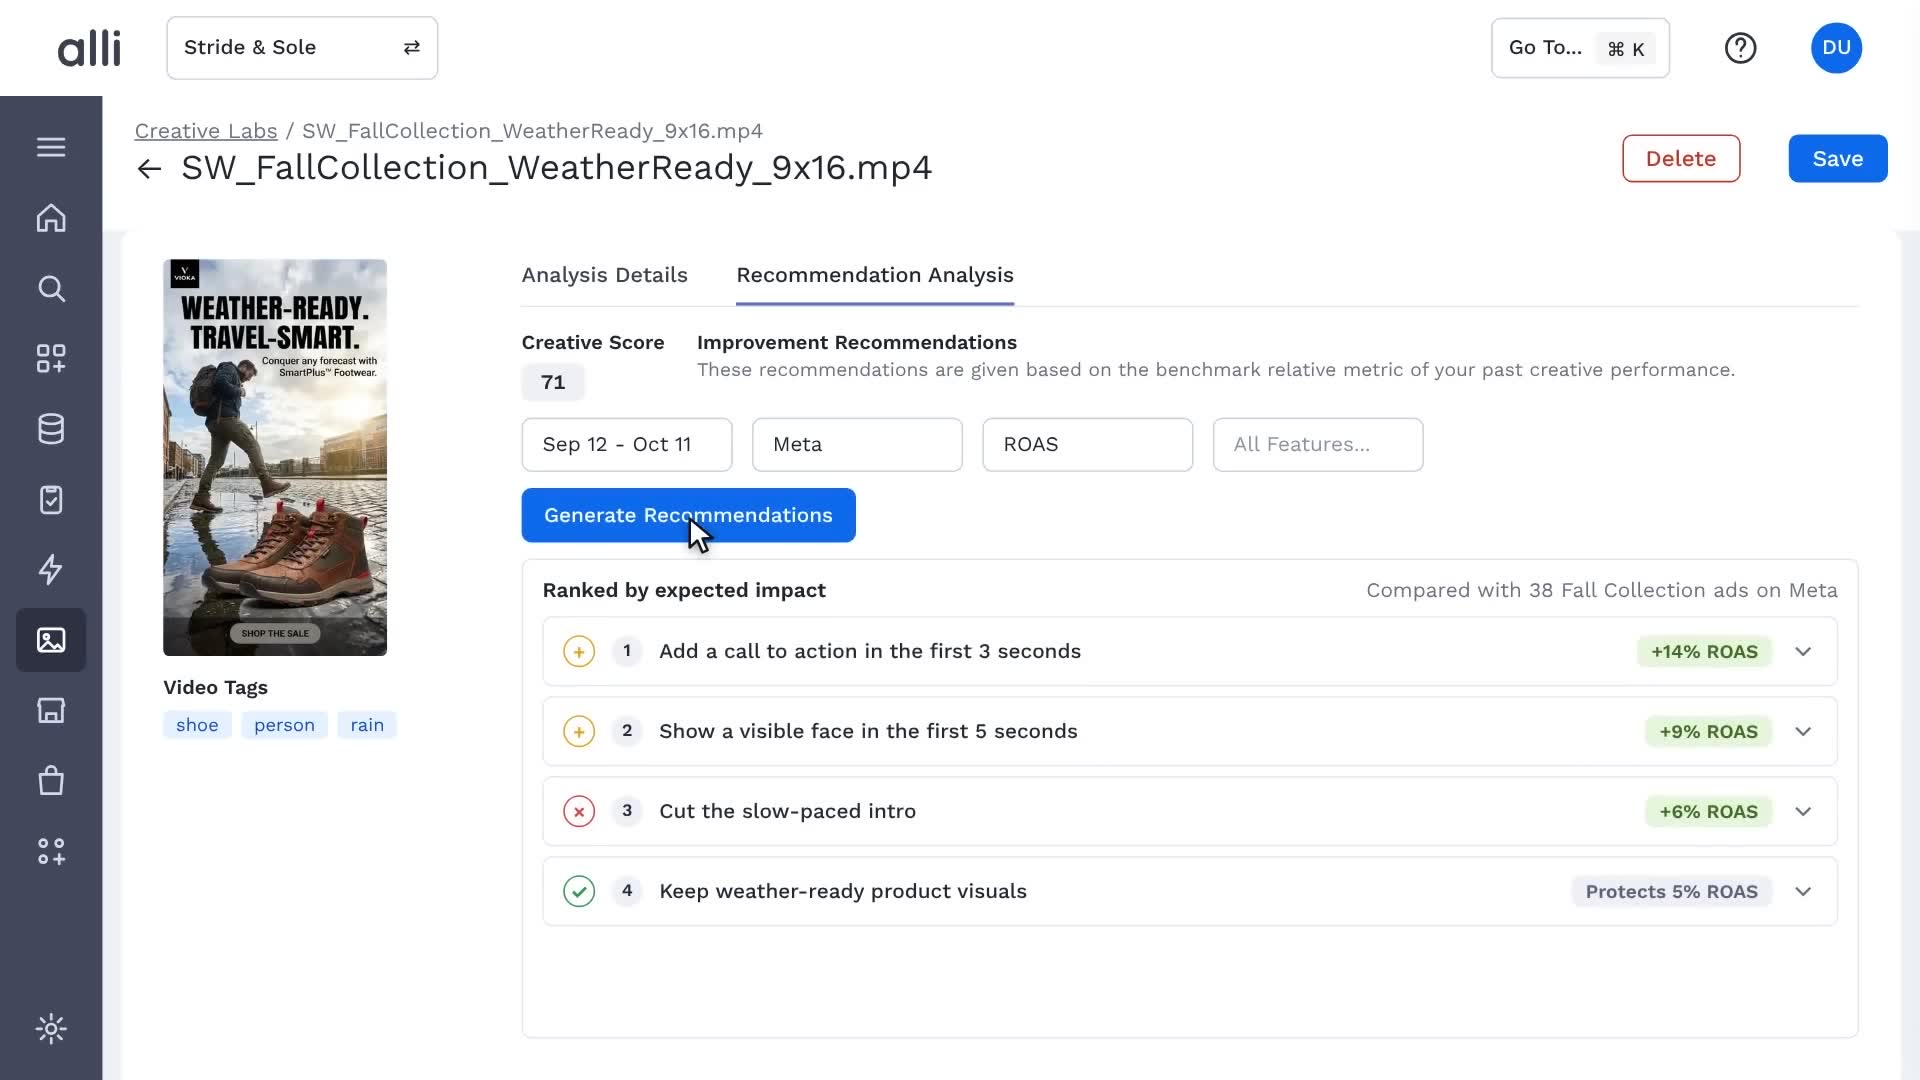
Task: Click the Delete button
Action: click(1681, 159)
